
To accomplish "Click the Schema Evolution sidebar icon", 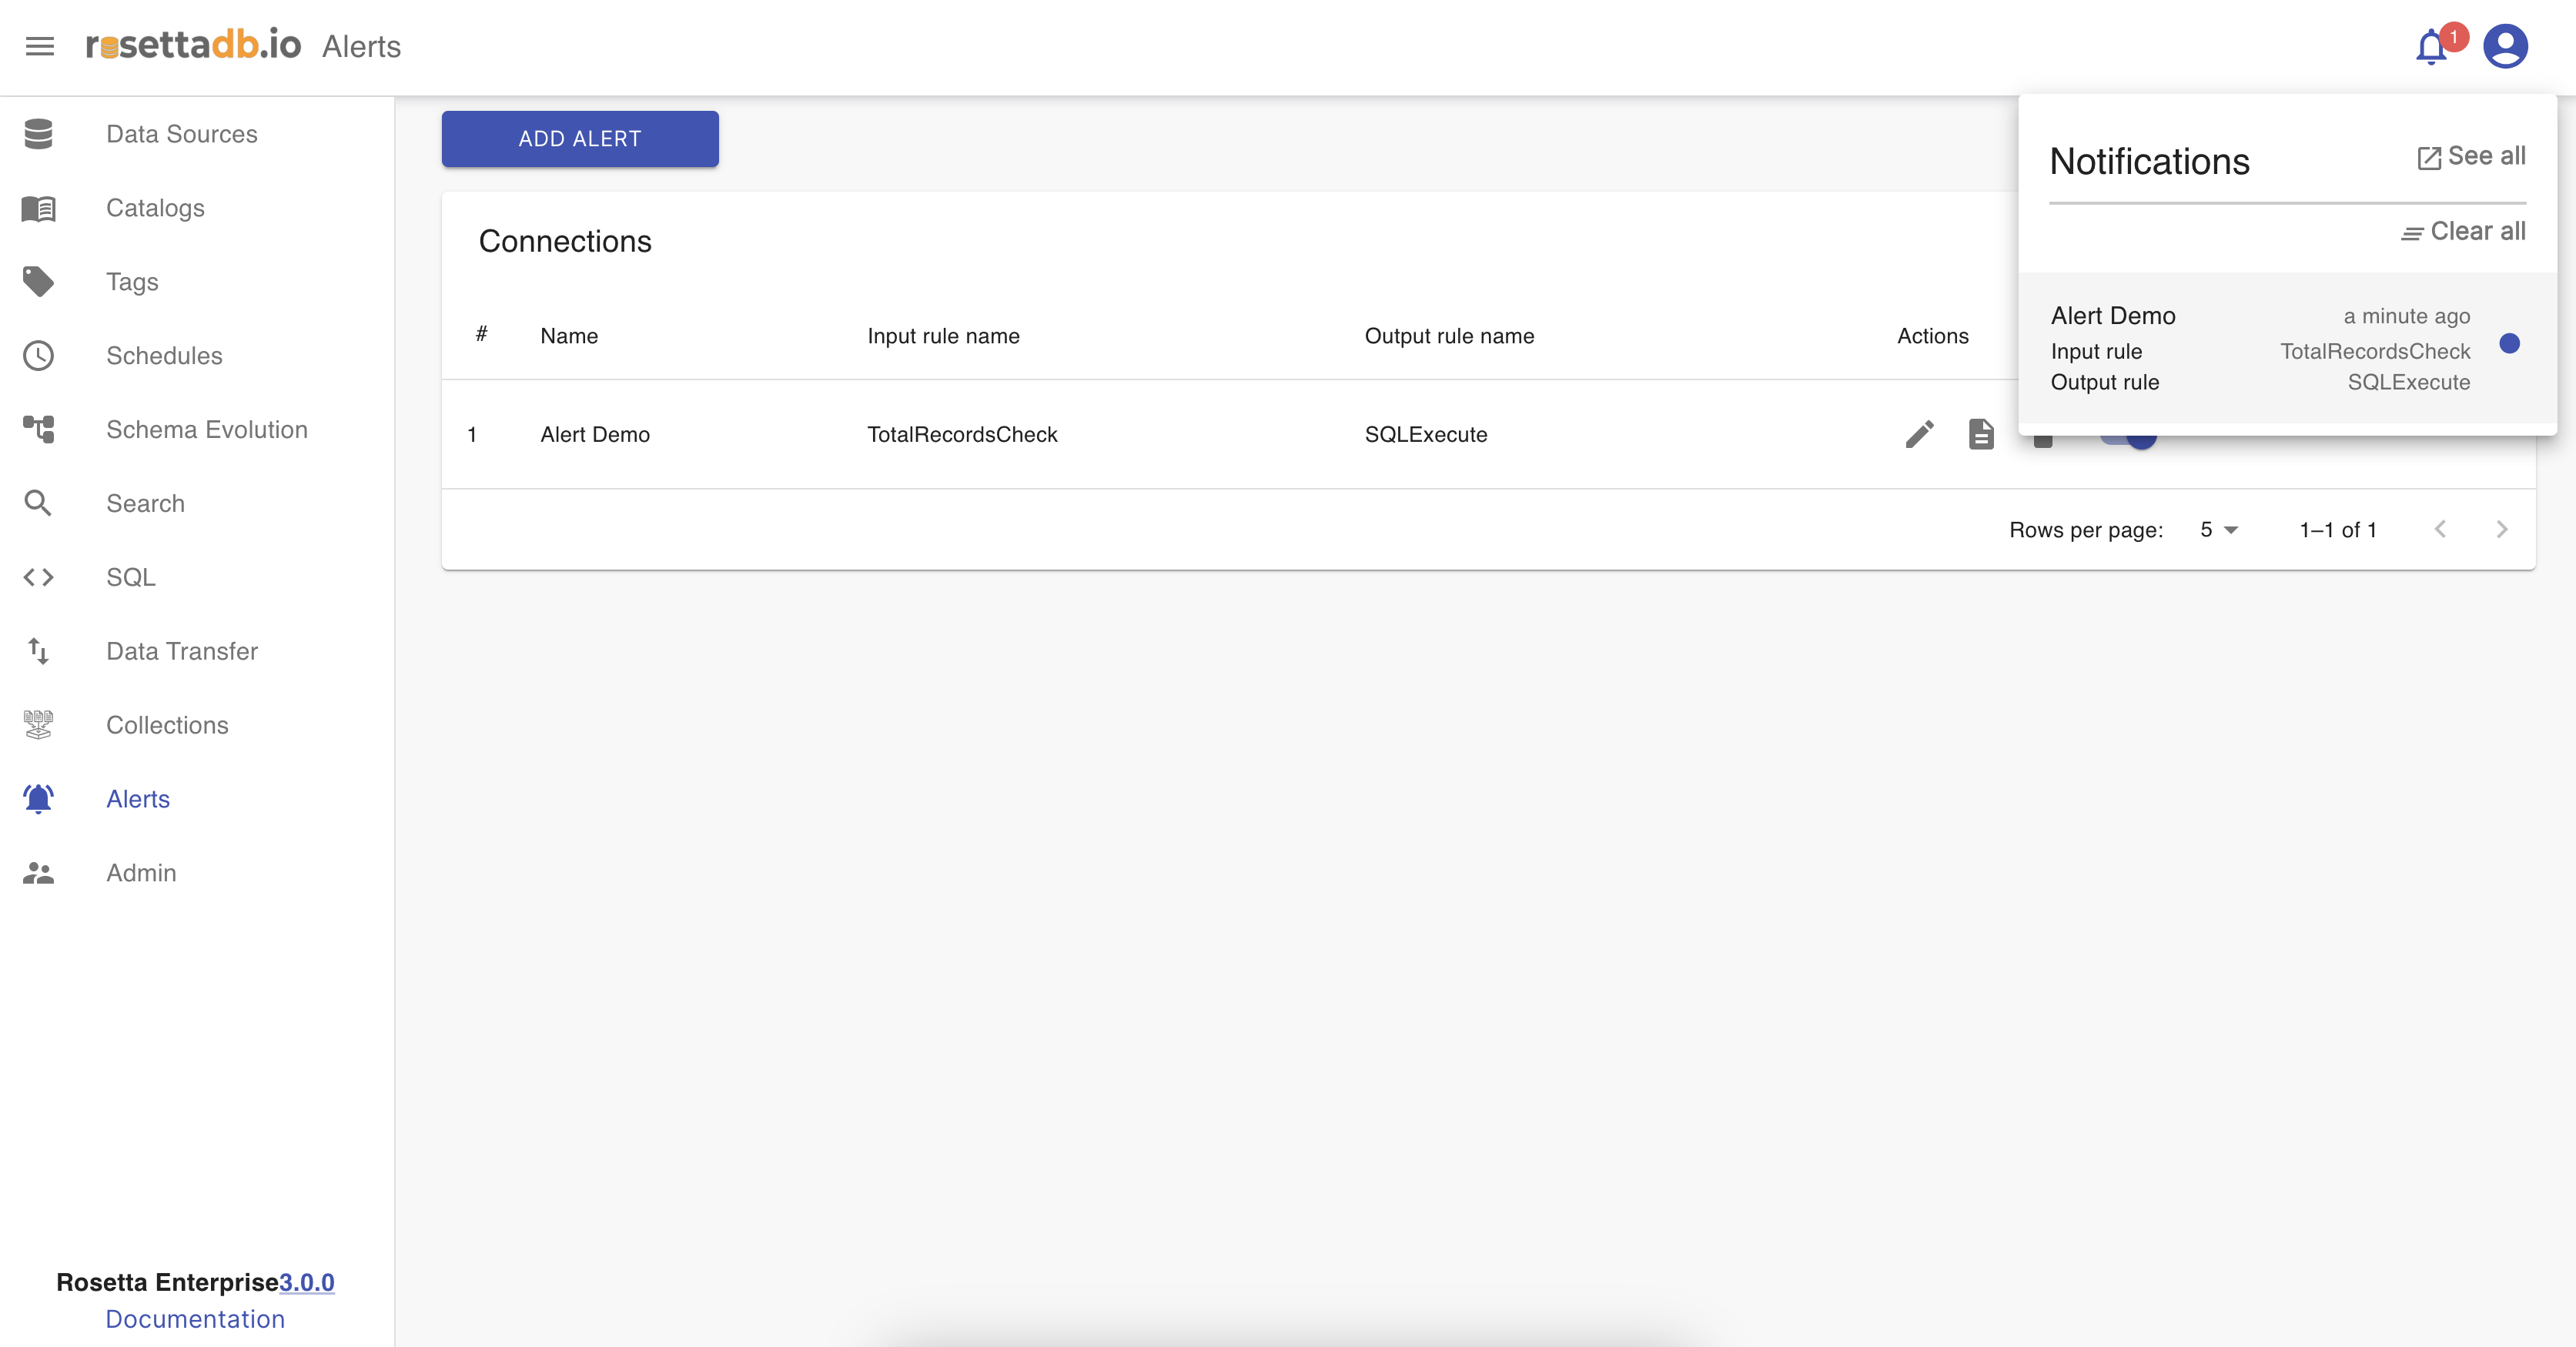I will 38,430.
